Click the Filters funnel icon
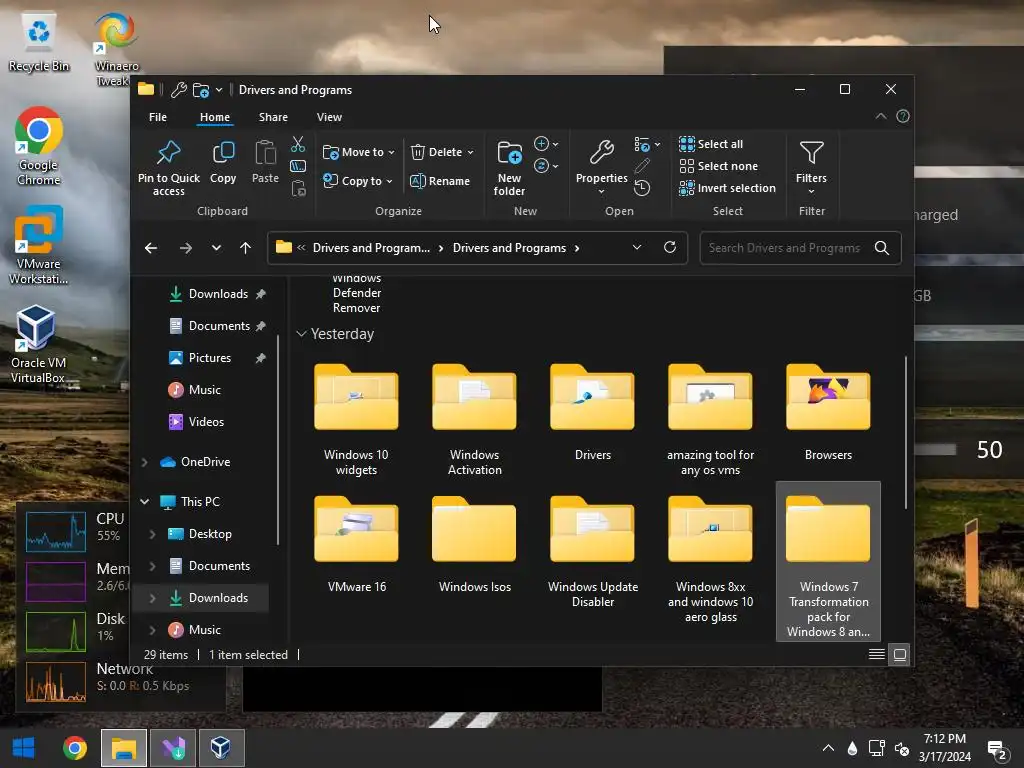This screenshot has width=1024, height=768. (811, 153)
